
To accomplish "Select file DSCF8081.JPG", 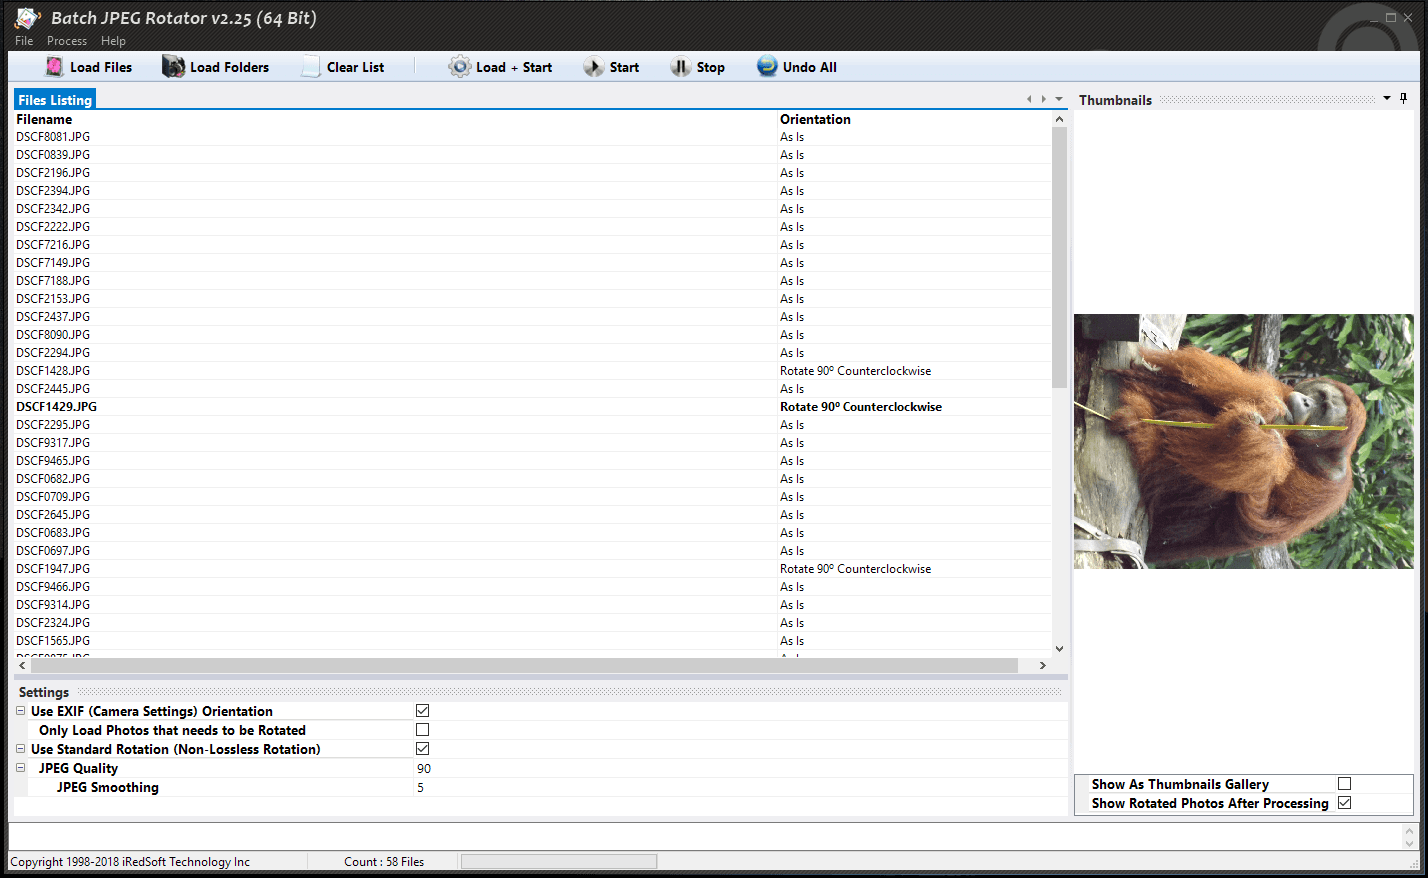I will 53,137.
